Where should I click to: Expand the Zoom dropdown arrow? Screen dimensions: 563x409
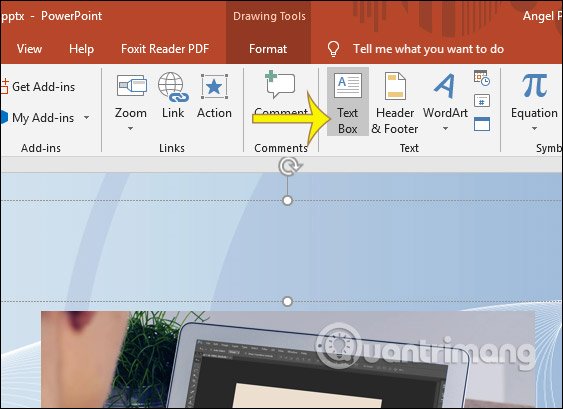click(131, 128)
